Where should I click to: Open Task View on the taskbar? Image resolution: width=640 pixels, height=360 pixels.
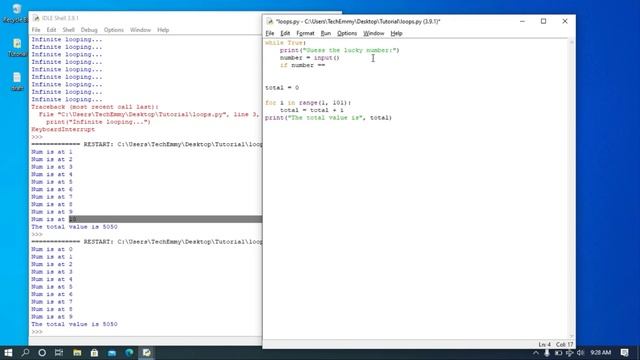59,353
